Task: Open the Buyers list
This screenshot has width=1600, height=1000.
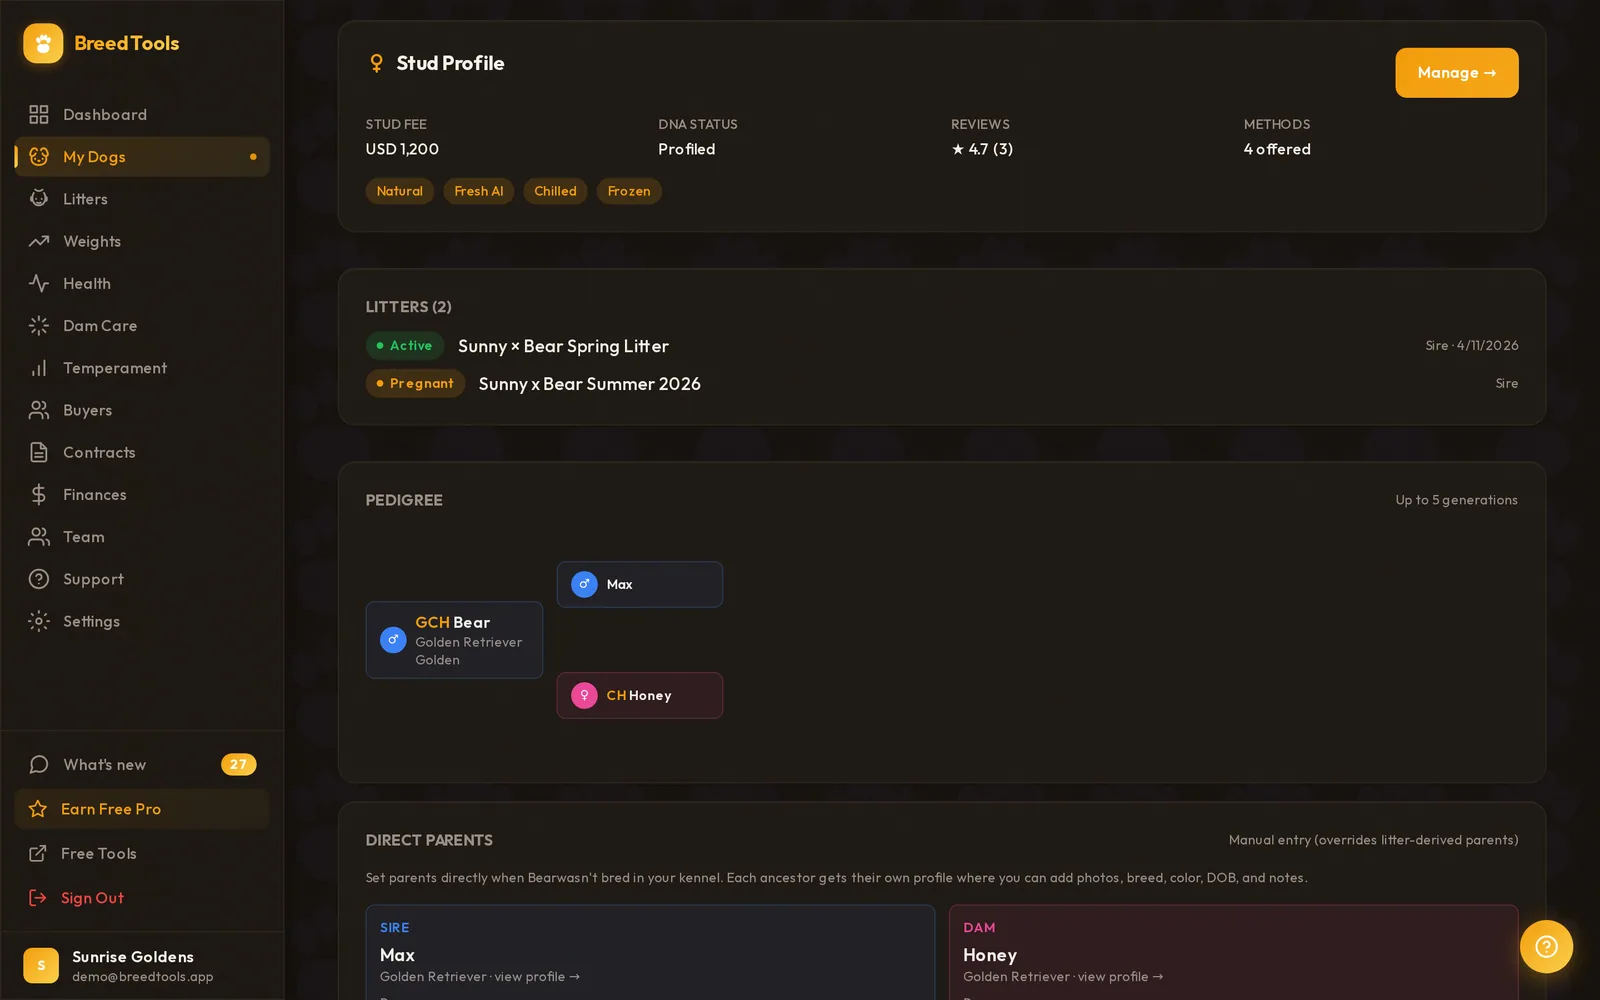Action: tap(142, 410)
